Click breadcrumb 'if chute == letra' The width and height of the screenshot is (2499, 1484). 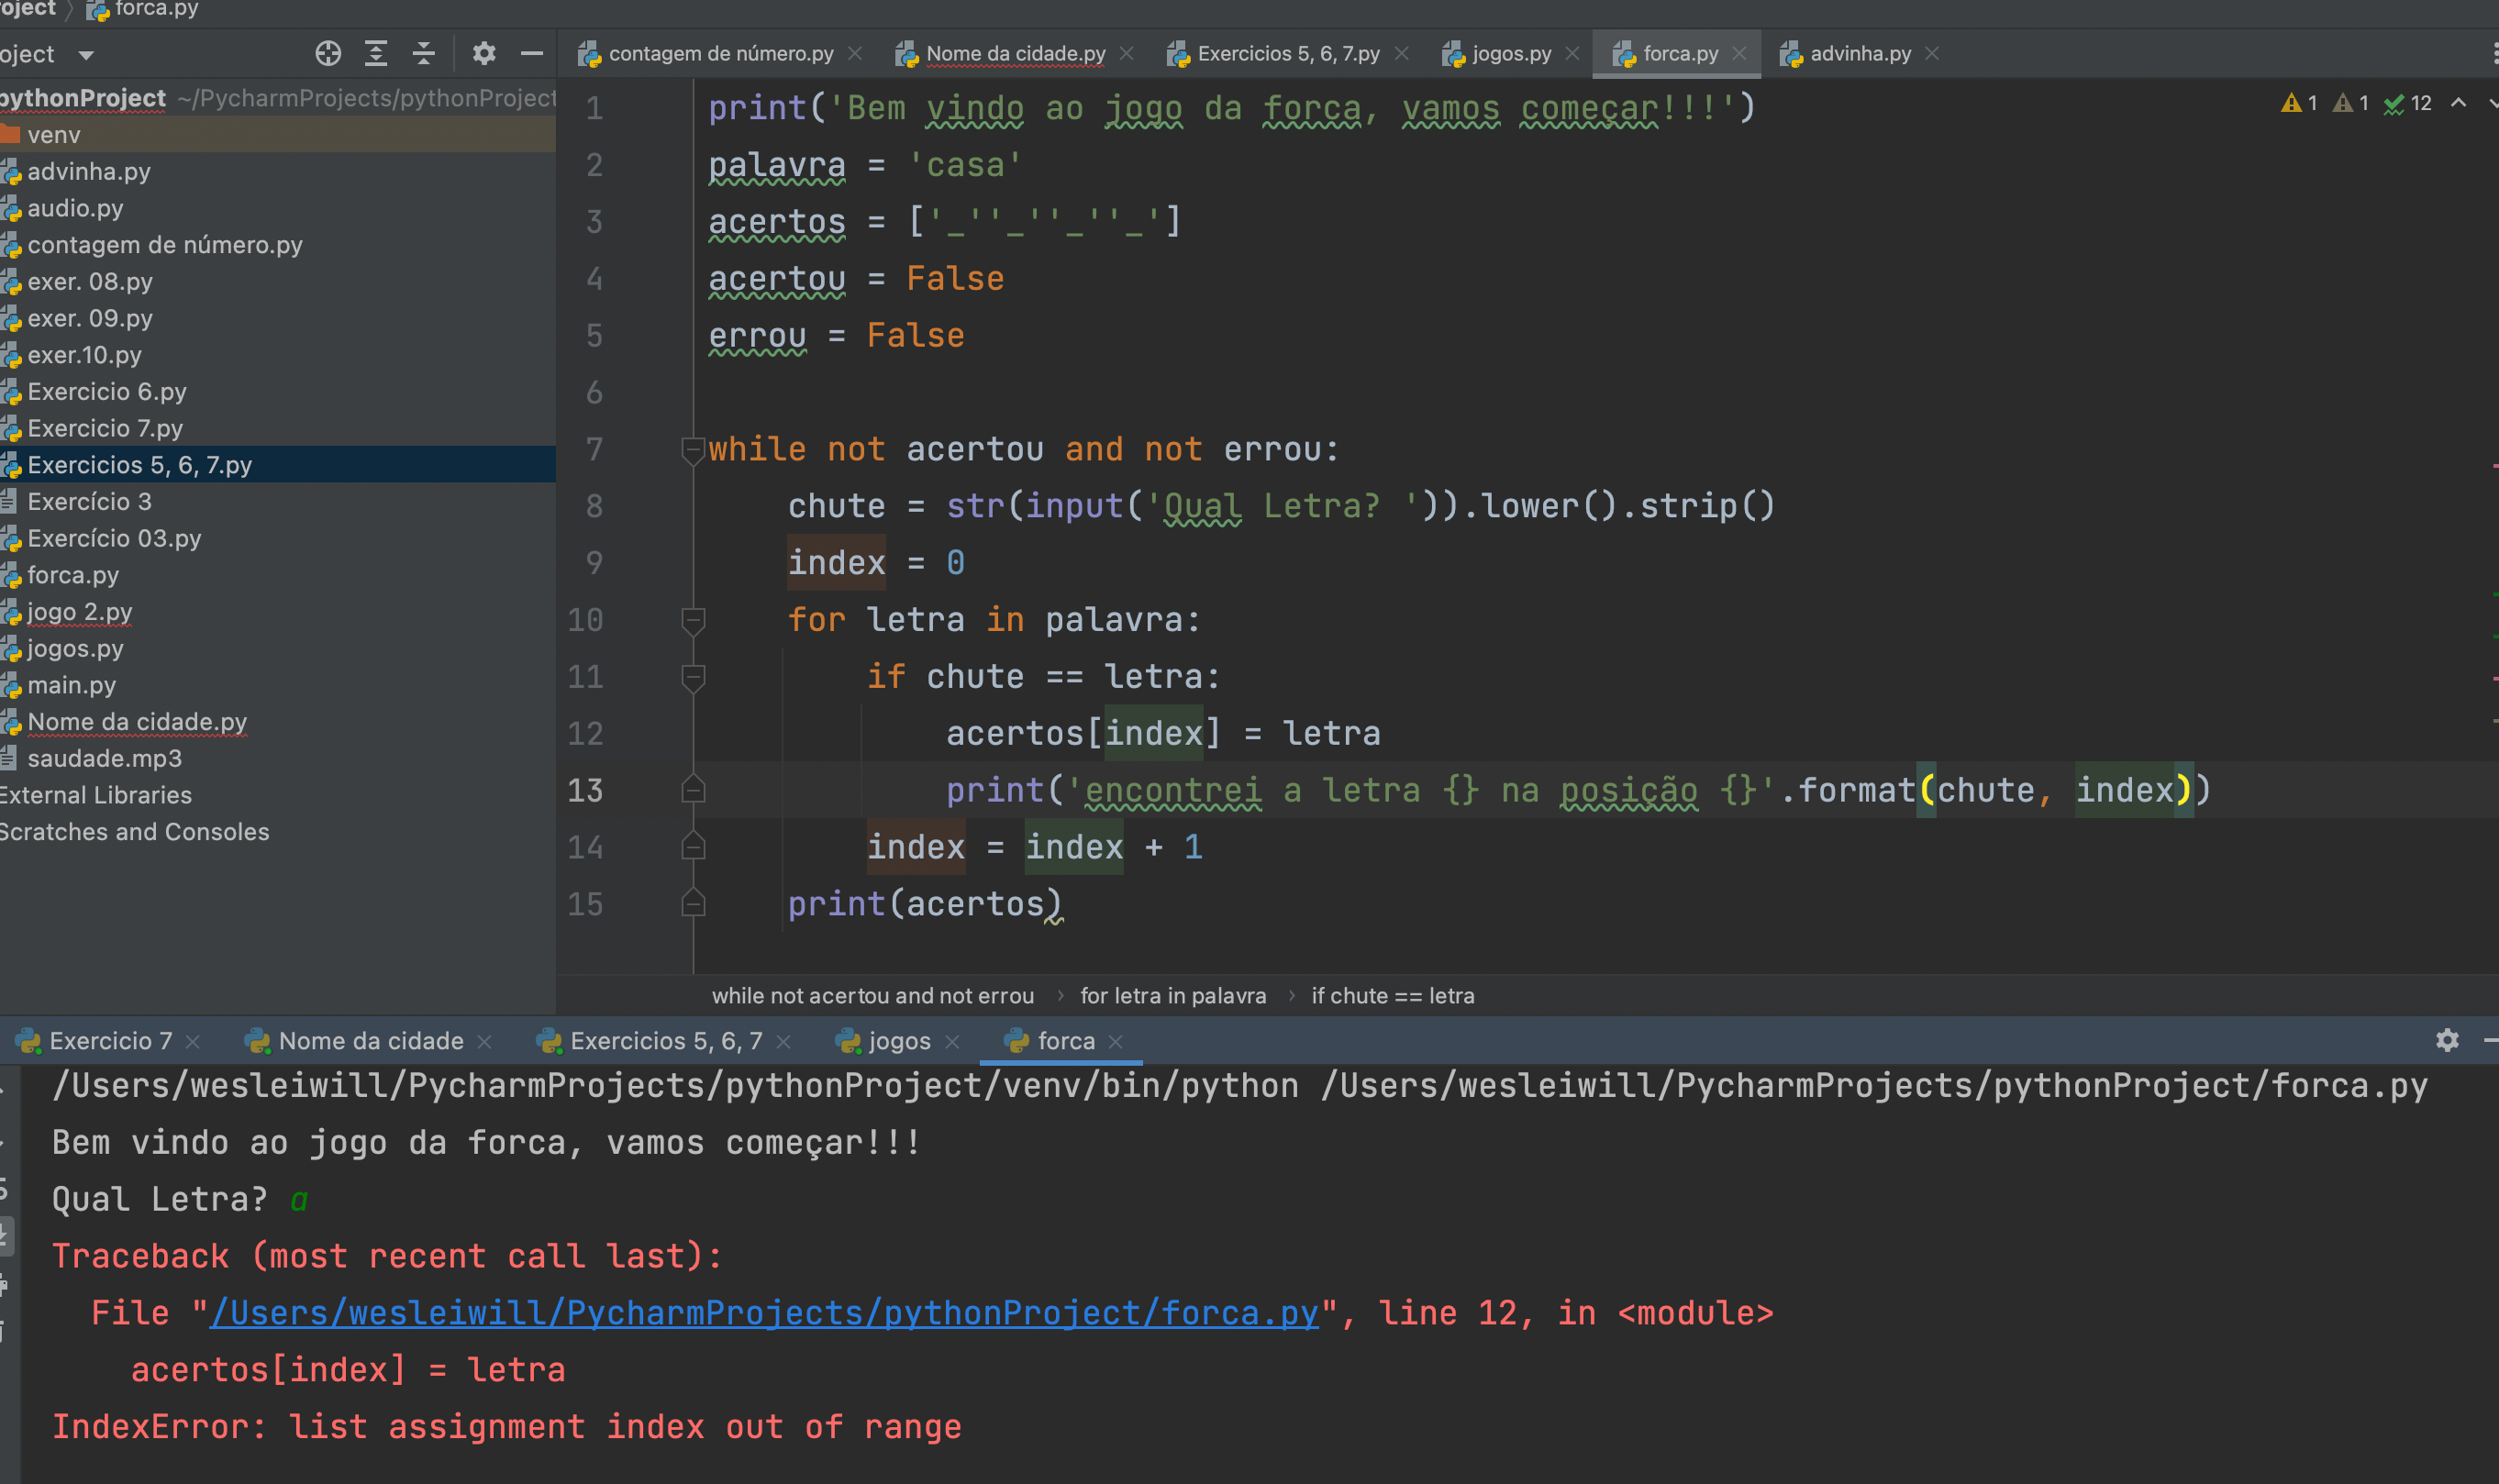[x=1393, y=996]
